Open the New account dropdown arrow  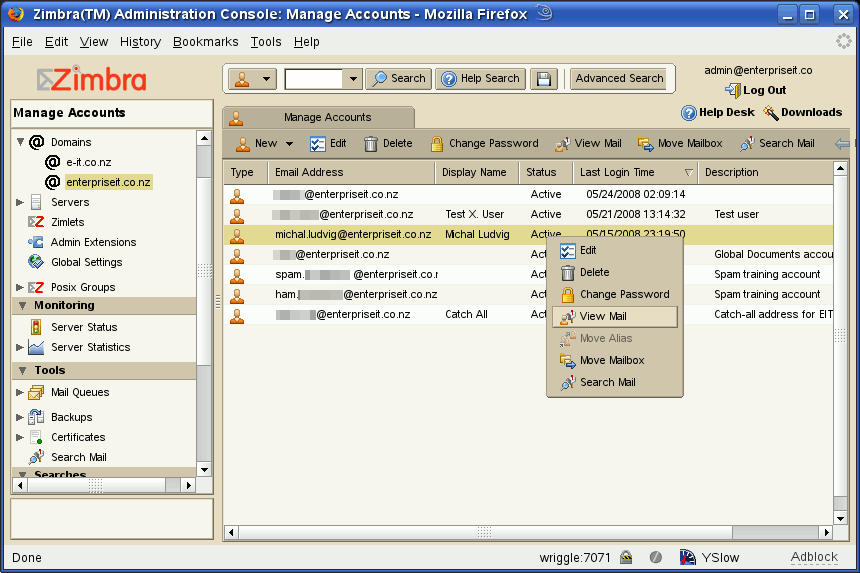289,144
